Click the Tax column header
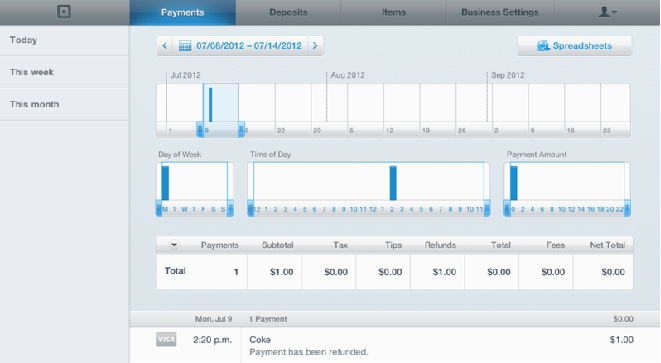This screenshot has height=363, width=661. point(341,245)
